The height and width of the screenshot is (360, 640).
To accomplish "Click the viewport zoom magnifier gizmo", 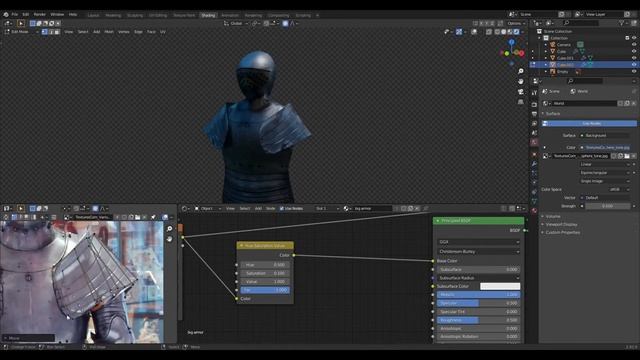I will point(521,71).
